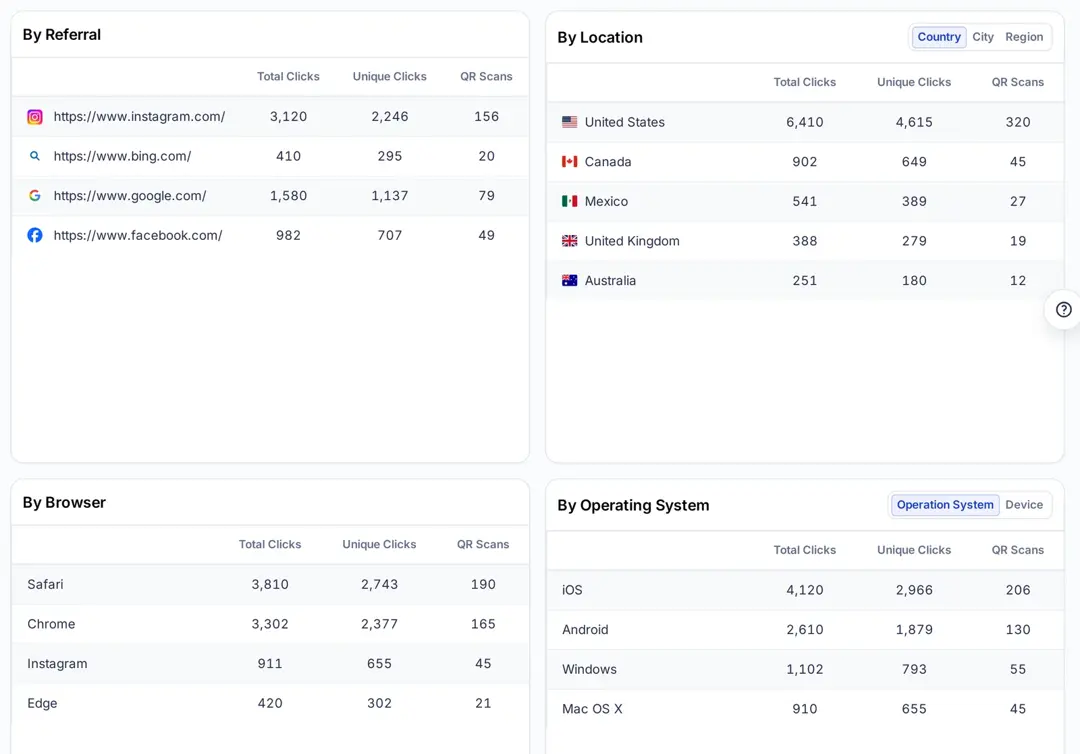Select the Safari browser row label

45,585
